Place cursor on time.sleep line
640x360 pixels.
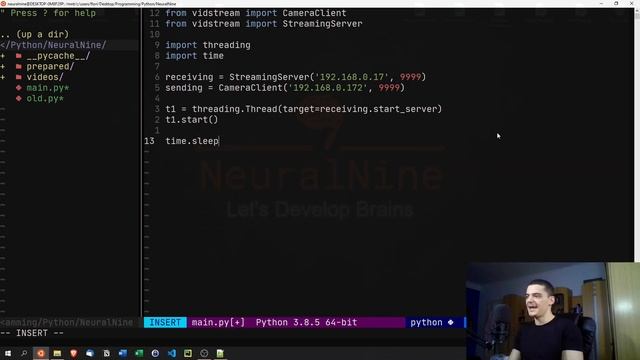[192, 141]
